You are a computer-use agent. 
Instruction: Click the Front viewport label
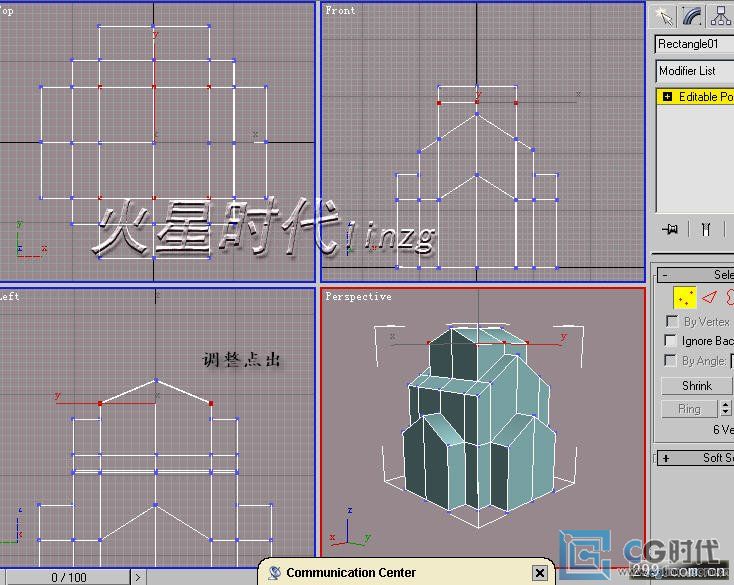point(340,10)
